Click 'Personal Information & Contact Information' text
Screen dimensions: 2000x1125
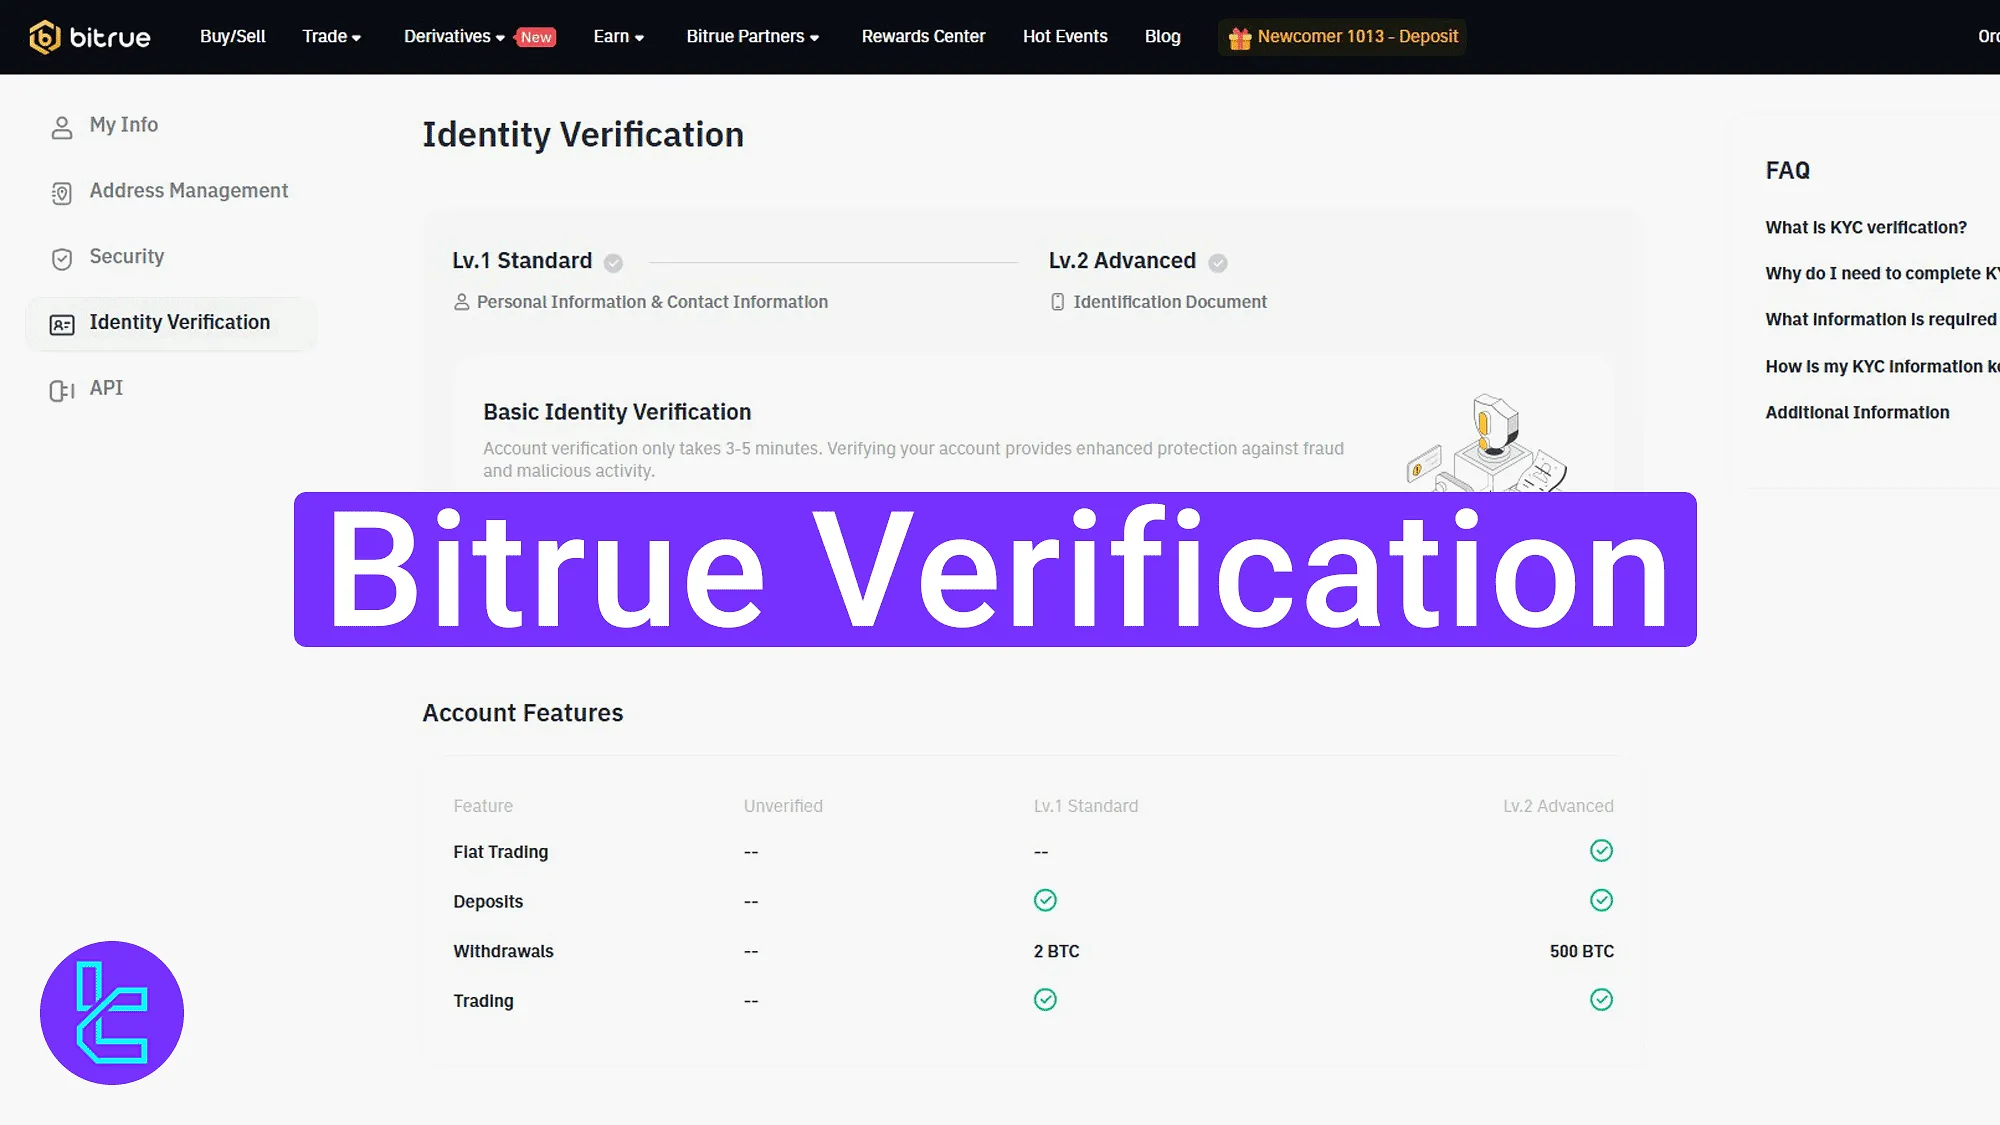[x=652, y=302]
